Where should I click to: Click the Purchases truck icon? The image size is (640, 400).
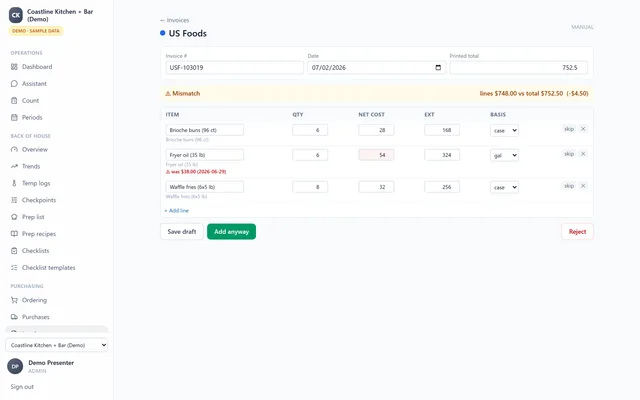click(14, 317)
